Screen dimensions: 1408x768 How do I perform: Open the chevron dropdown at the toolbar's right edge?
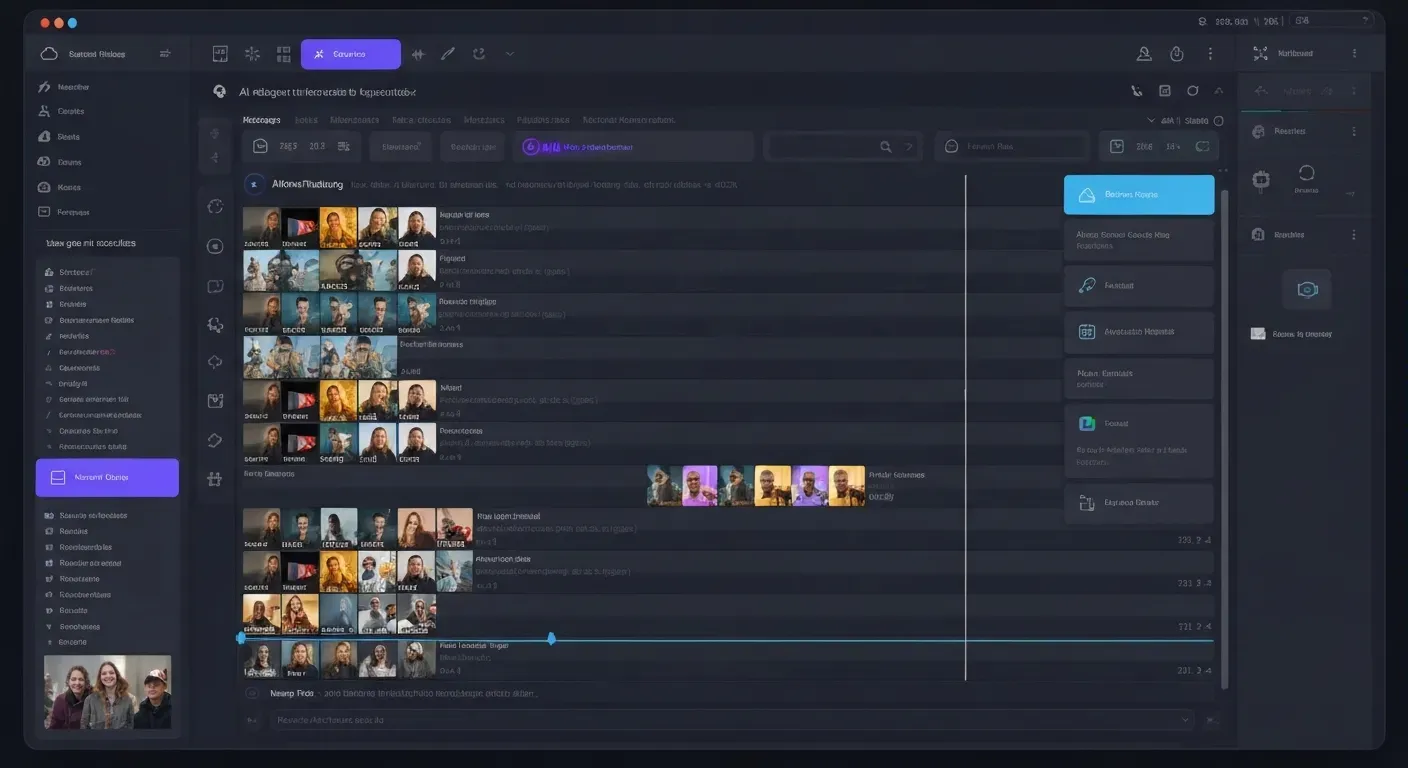point(510,53)
